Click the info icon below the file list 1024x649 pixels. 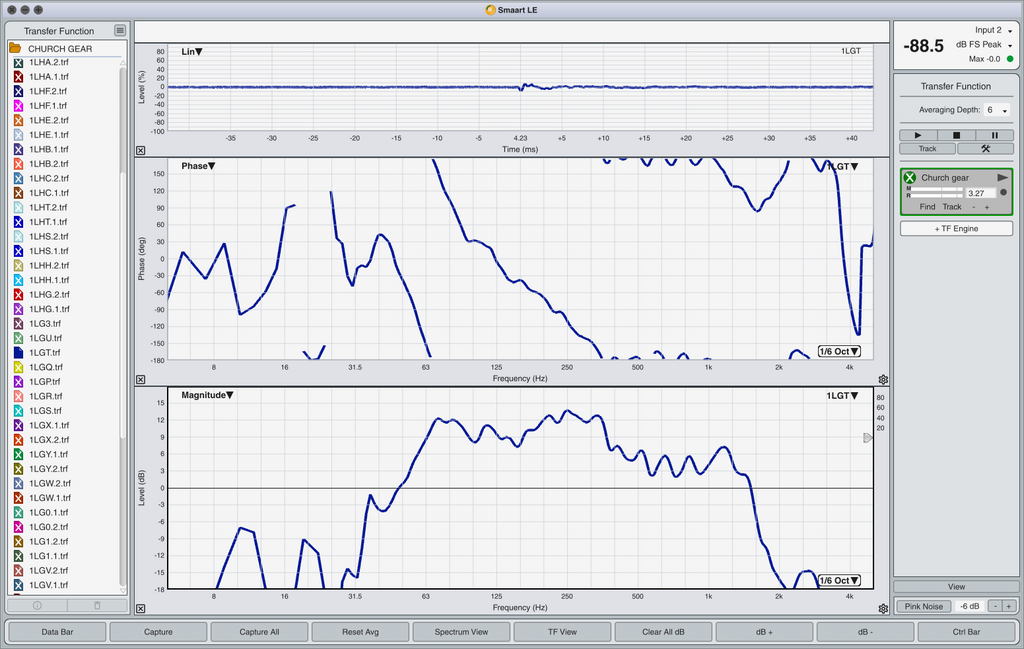click(37, 606)
